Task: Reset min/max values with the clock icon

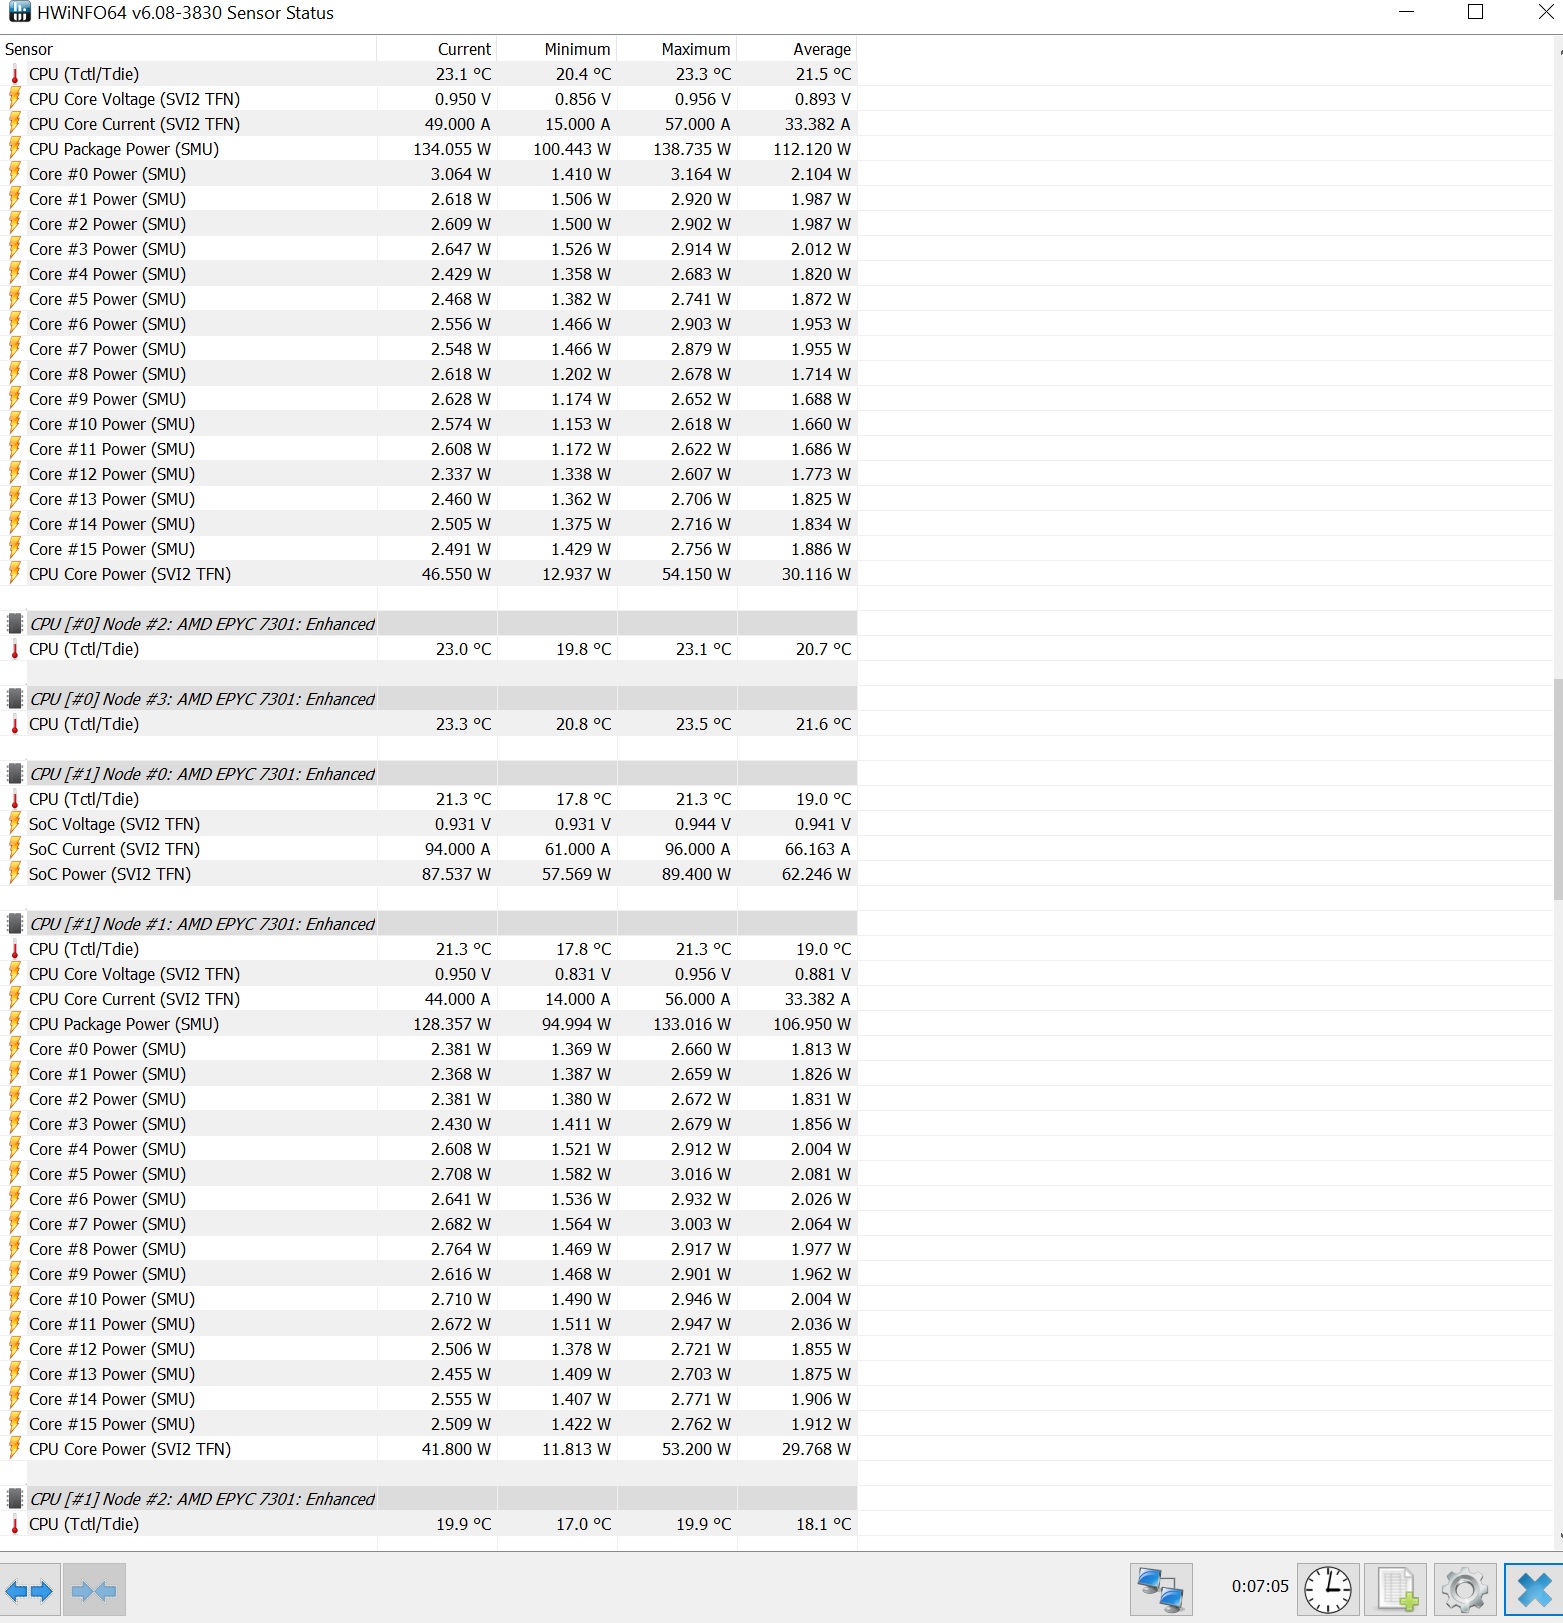Action: 1328,1590
